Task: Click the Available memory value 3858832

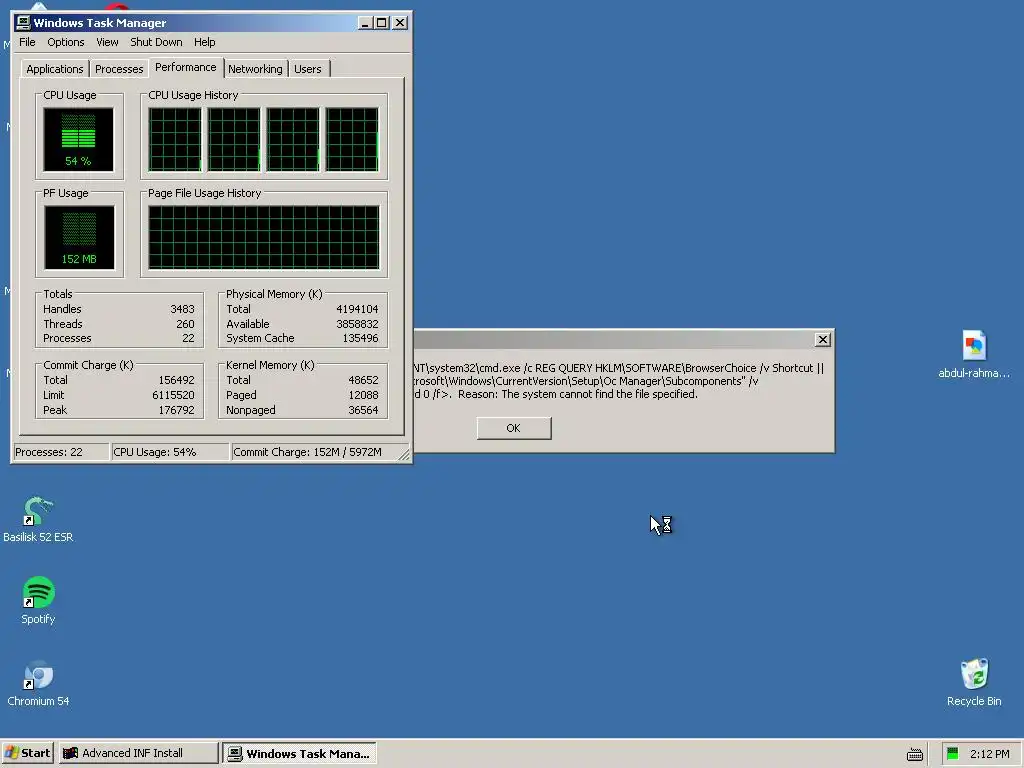Action: pos(357,324)
